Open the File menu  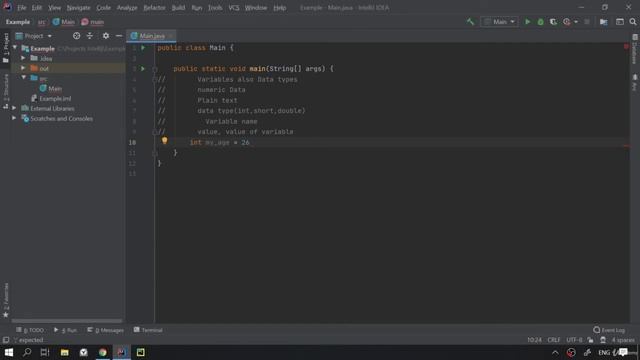[22, 8]
